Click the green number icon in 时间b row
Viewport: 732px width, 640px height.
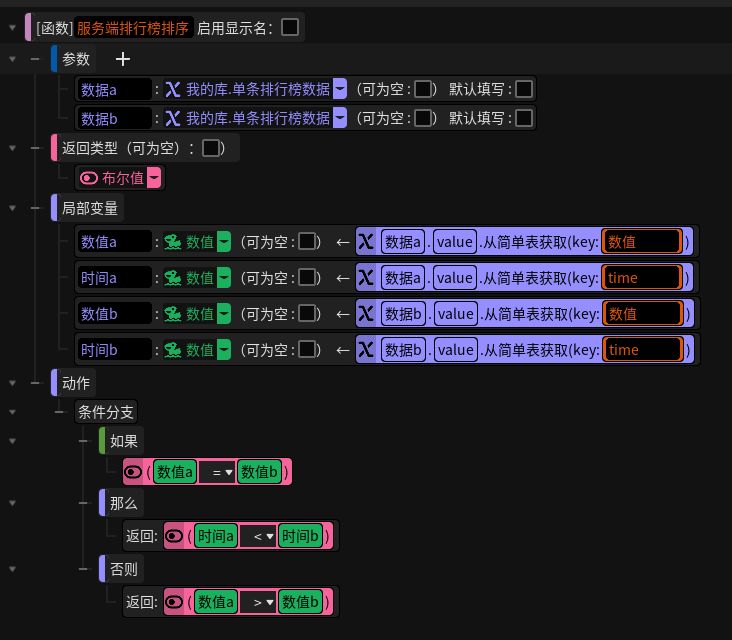[x=173, y=350]
